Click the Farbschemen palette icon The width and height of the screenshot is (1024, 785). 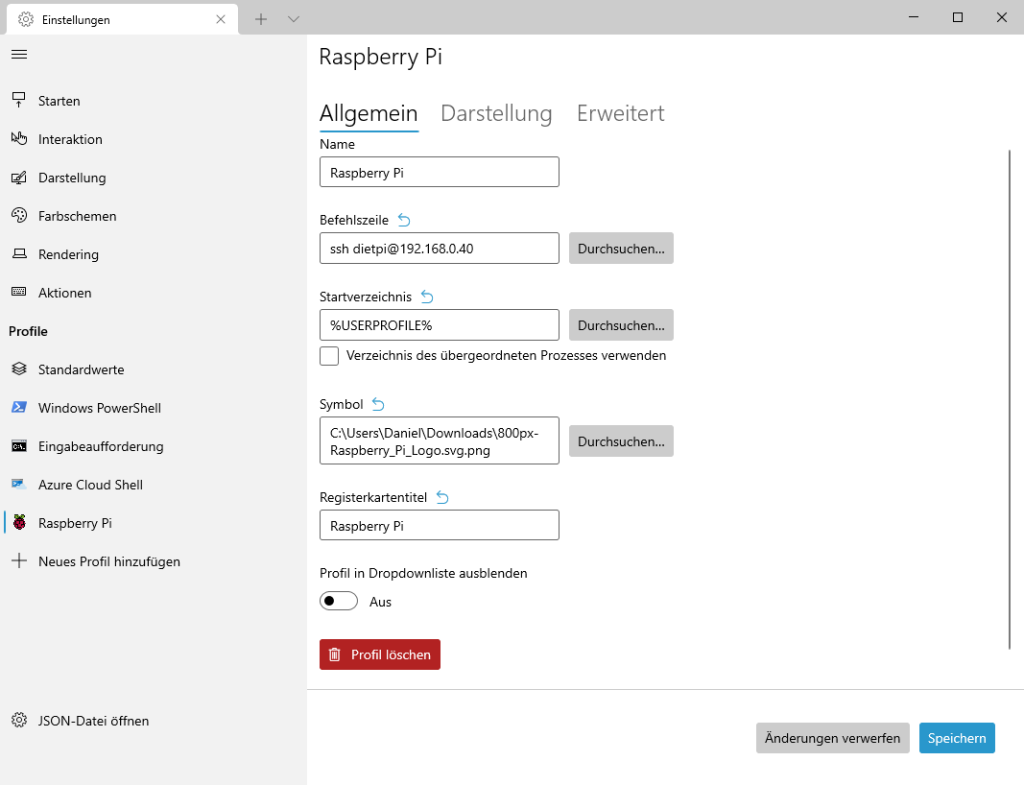click(x=19, y=216)
